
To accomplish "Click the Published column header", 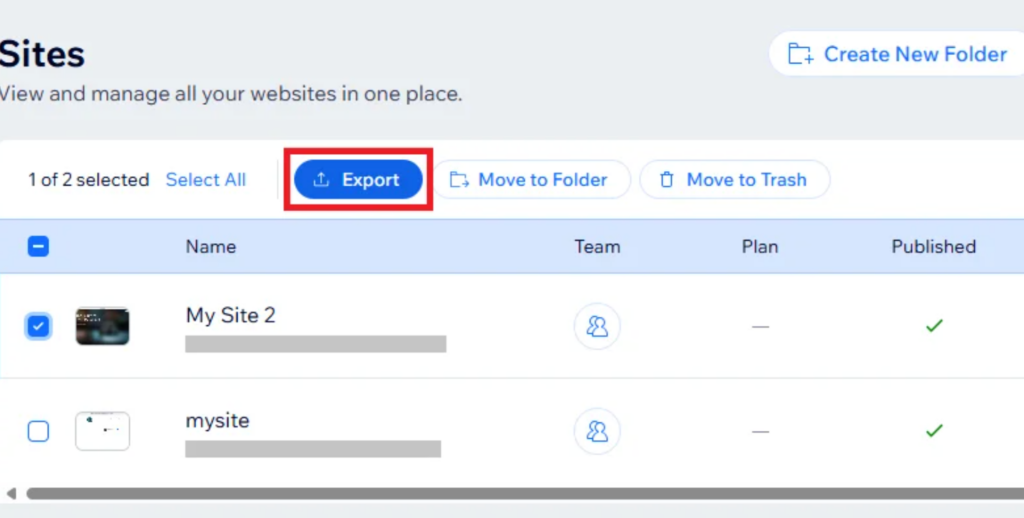I will pyautogui.click(x=933, y=247).
